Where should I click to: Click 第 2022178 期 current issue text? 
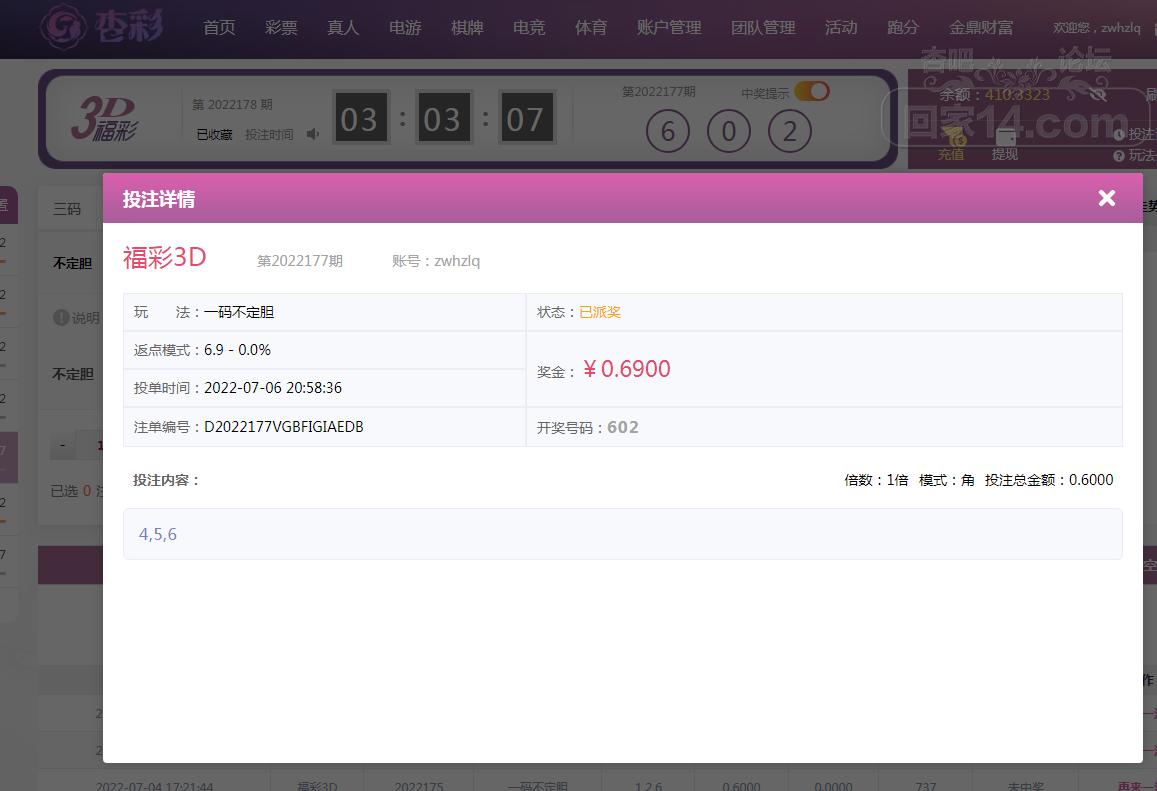coord(232,105)
